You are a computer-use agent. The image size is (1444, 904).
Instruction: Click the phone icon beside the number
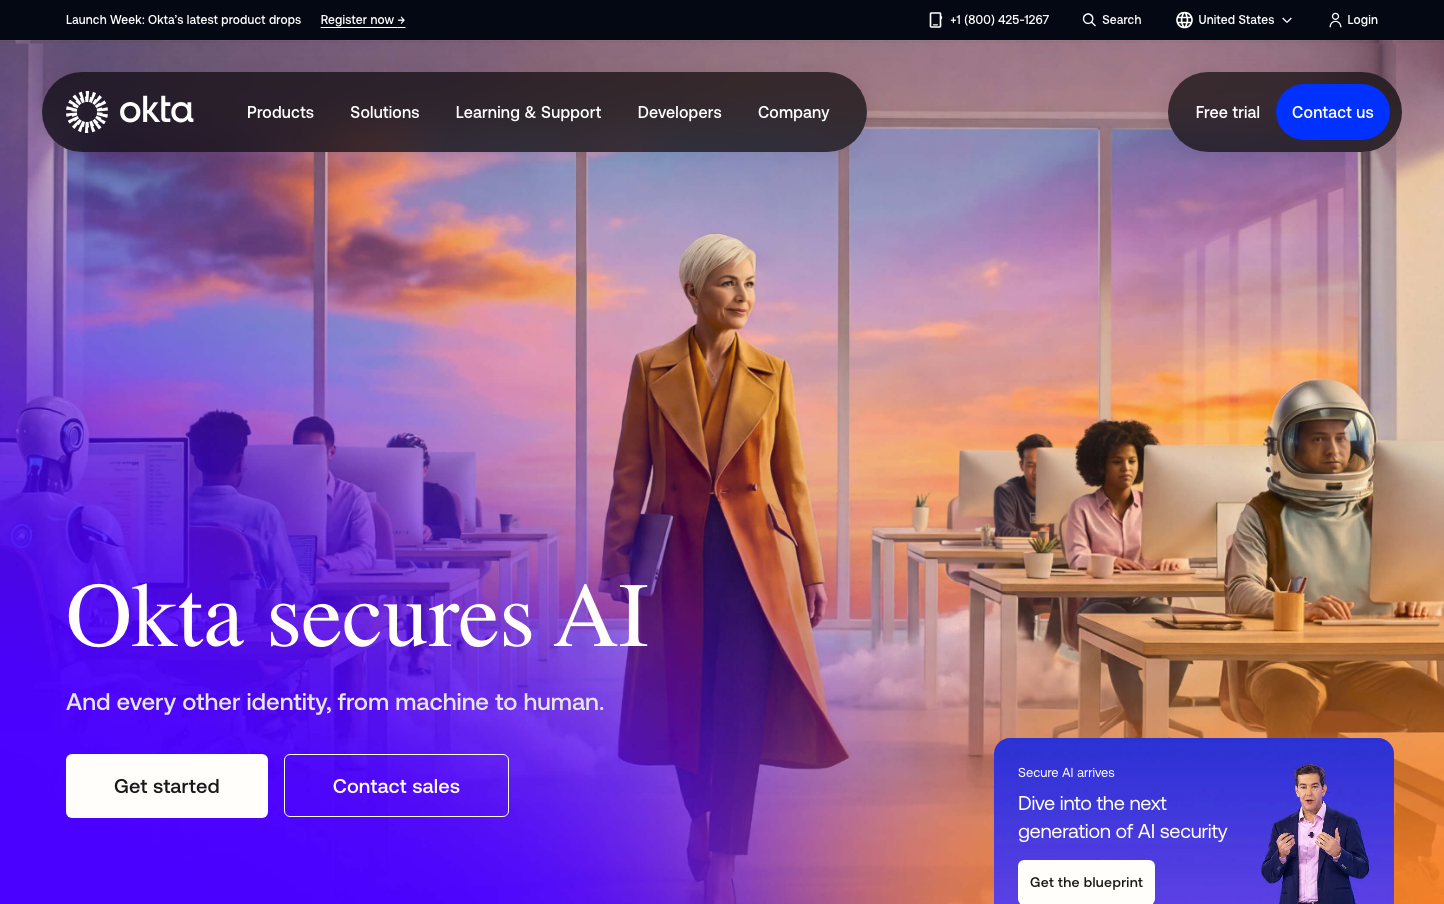click(936, 20)
